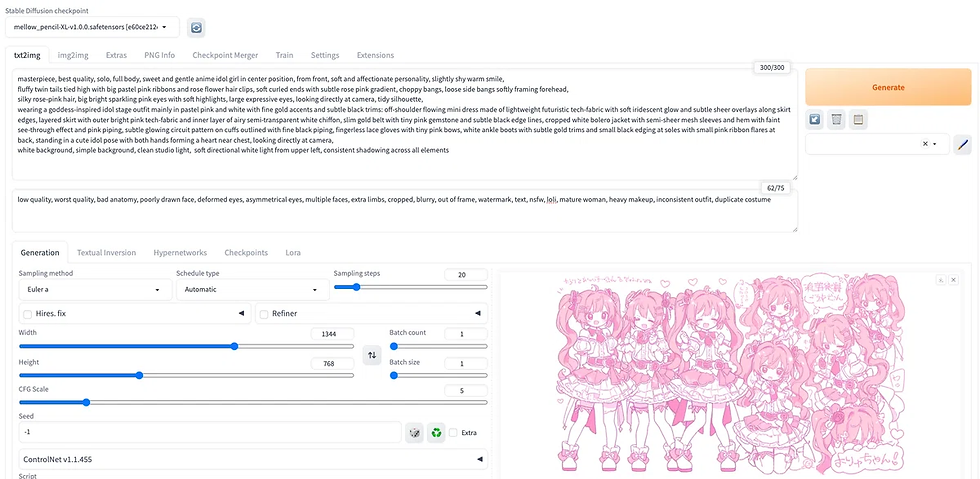Open the Sampling method dropdown
Viewport: 980px width, 479px height.
94,290
